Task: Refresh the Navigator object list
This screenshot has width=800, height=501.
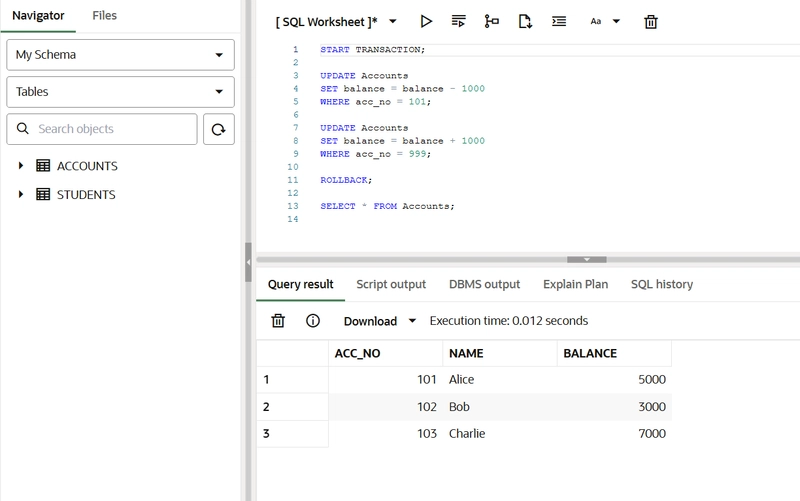Action: [x=218, y=129]
